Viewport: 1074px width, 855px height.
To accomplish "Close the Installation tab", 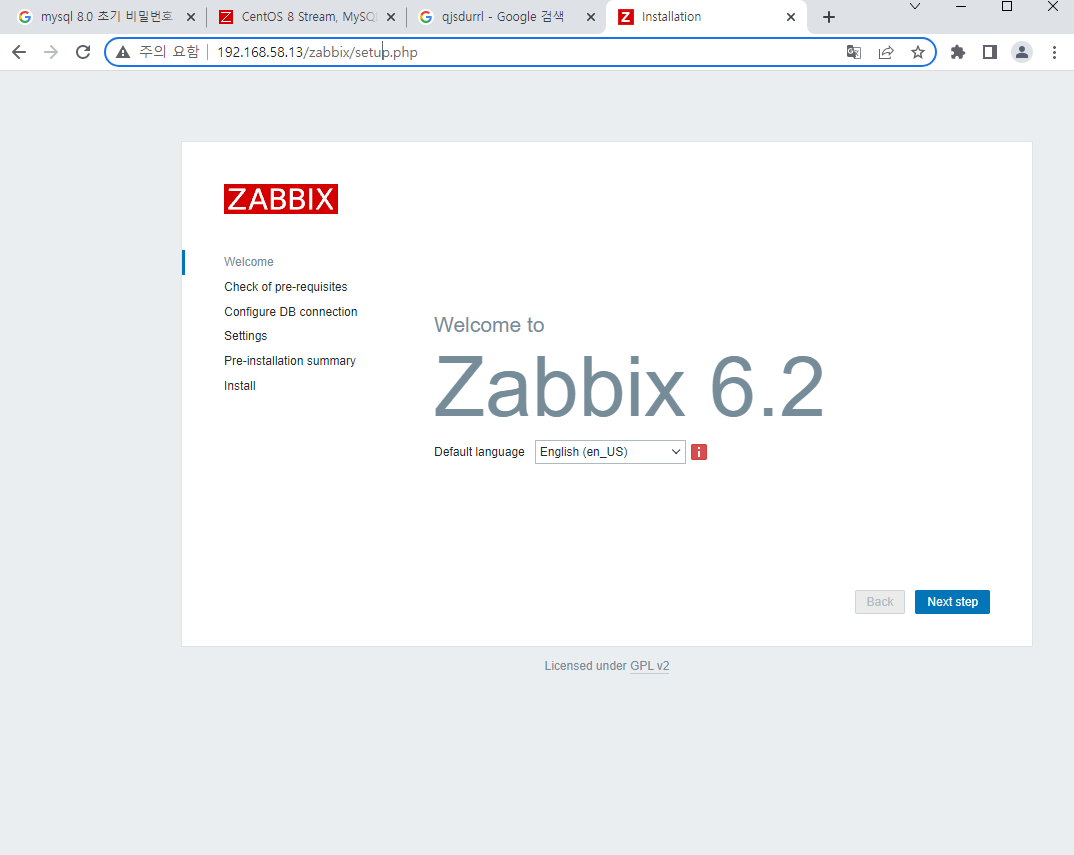I will point(791,17).
